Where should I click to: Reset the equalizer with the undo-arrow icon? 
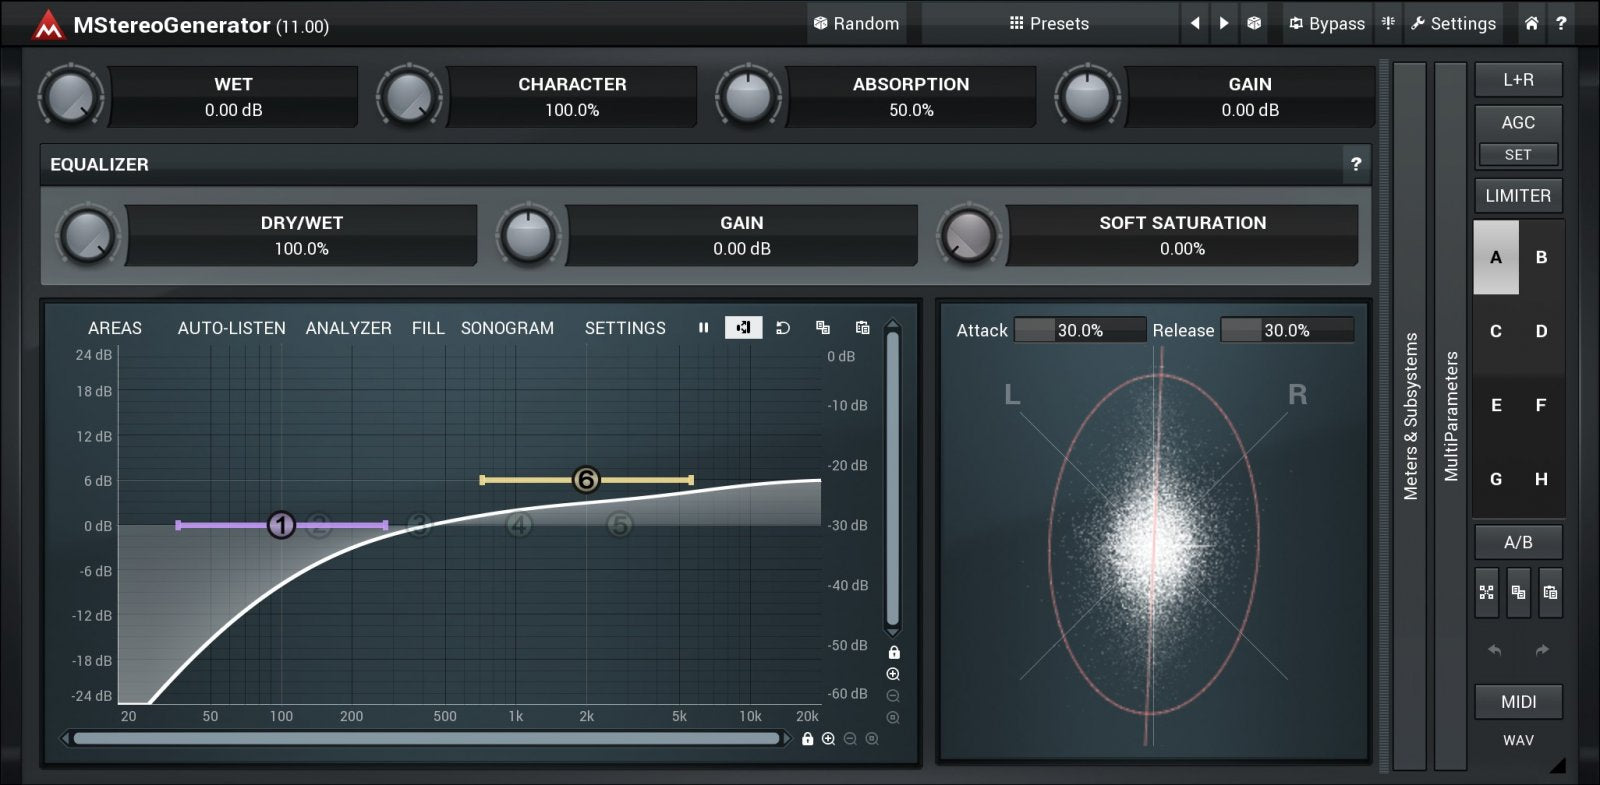783,327
